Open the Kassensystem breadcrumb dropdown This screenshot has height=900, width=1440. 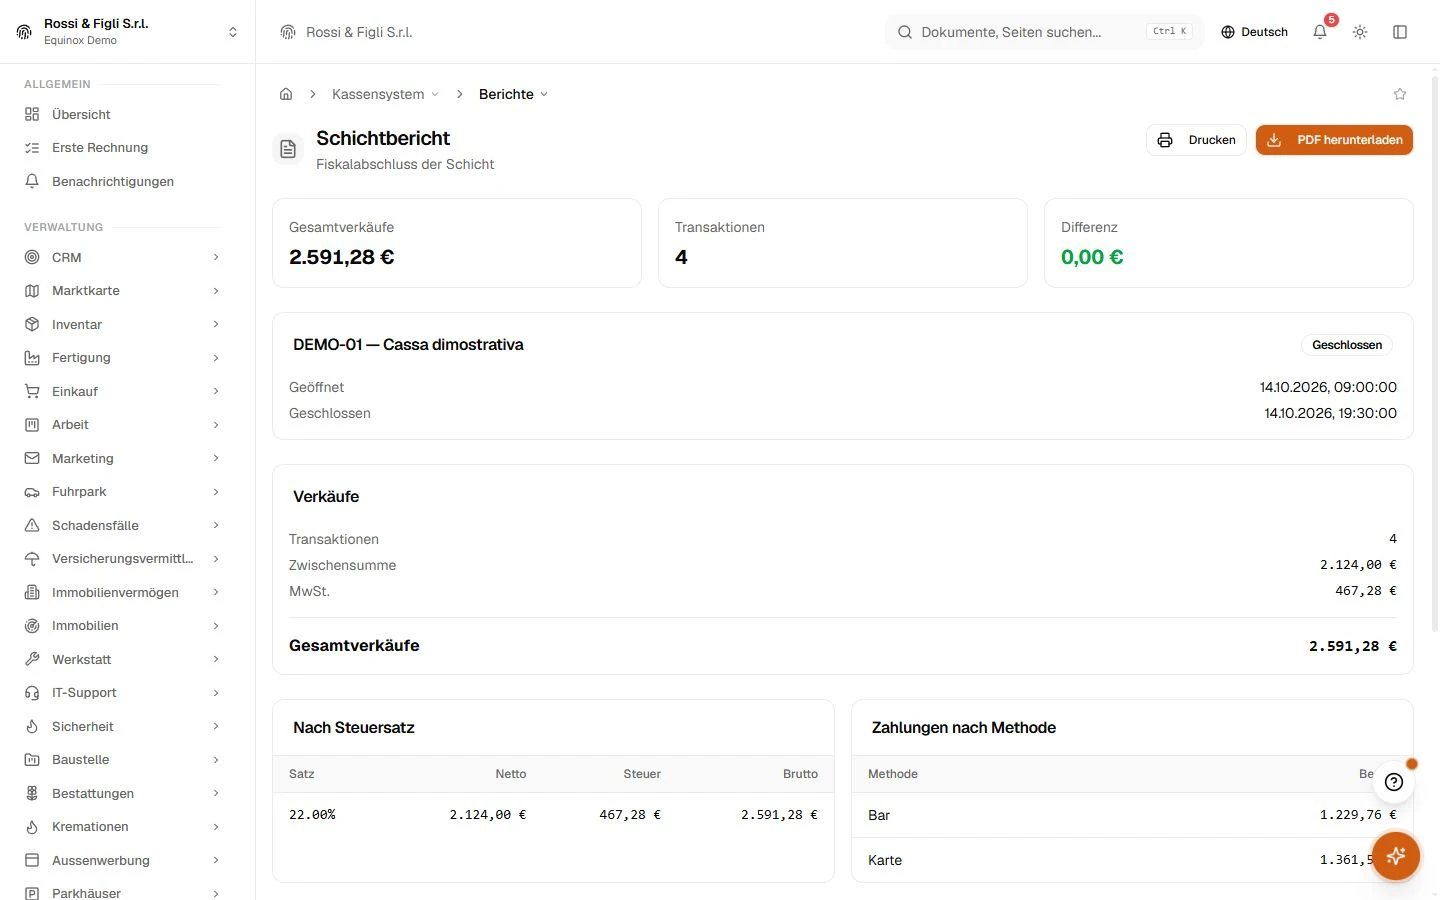[x=385, y=94]
